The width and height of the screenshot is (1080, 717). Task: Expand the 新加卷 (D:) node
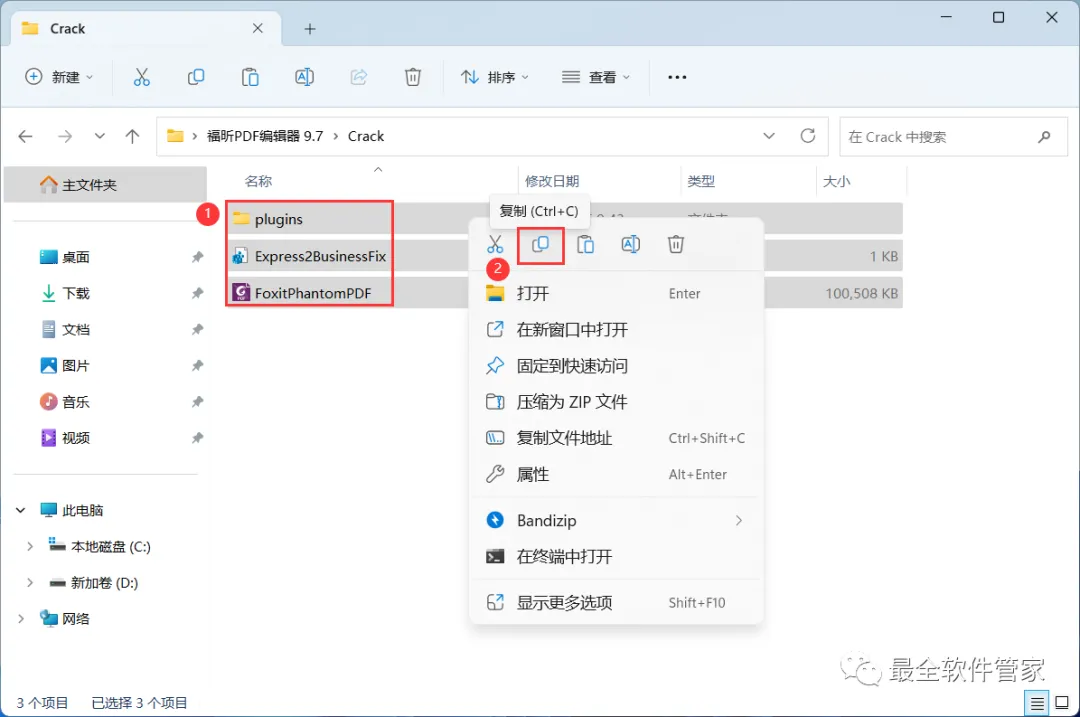pos(30,583)
